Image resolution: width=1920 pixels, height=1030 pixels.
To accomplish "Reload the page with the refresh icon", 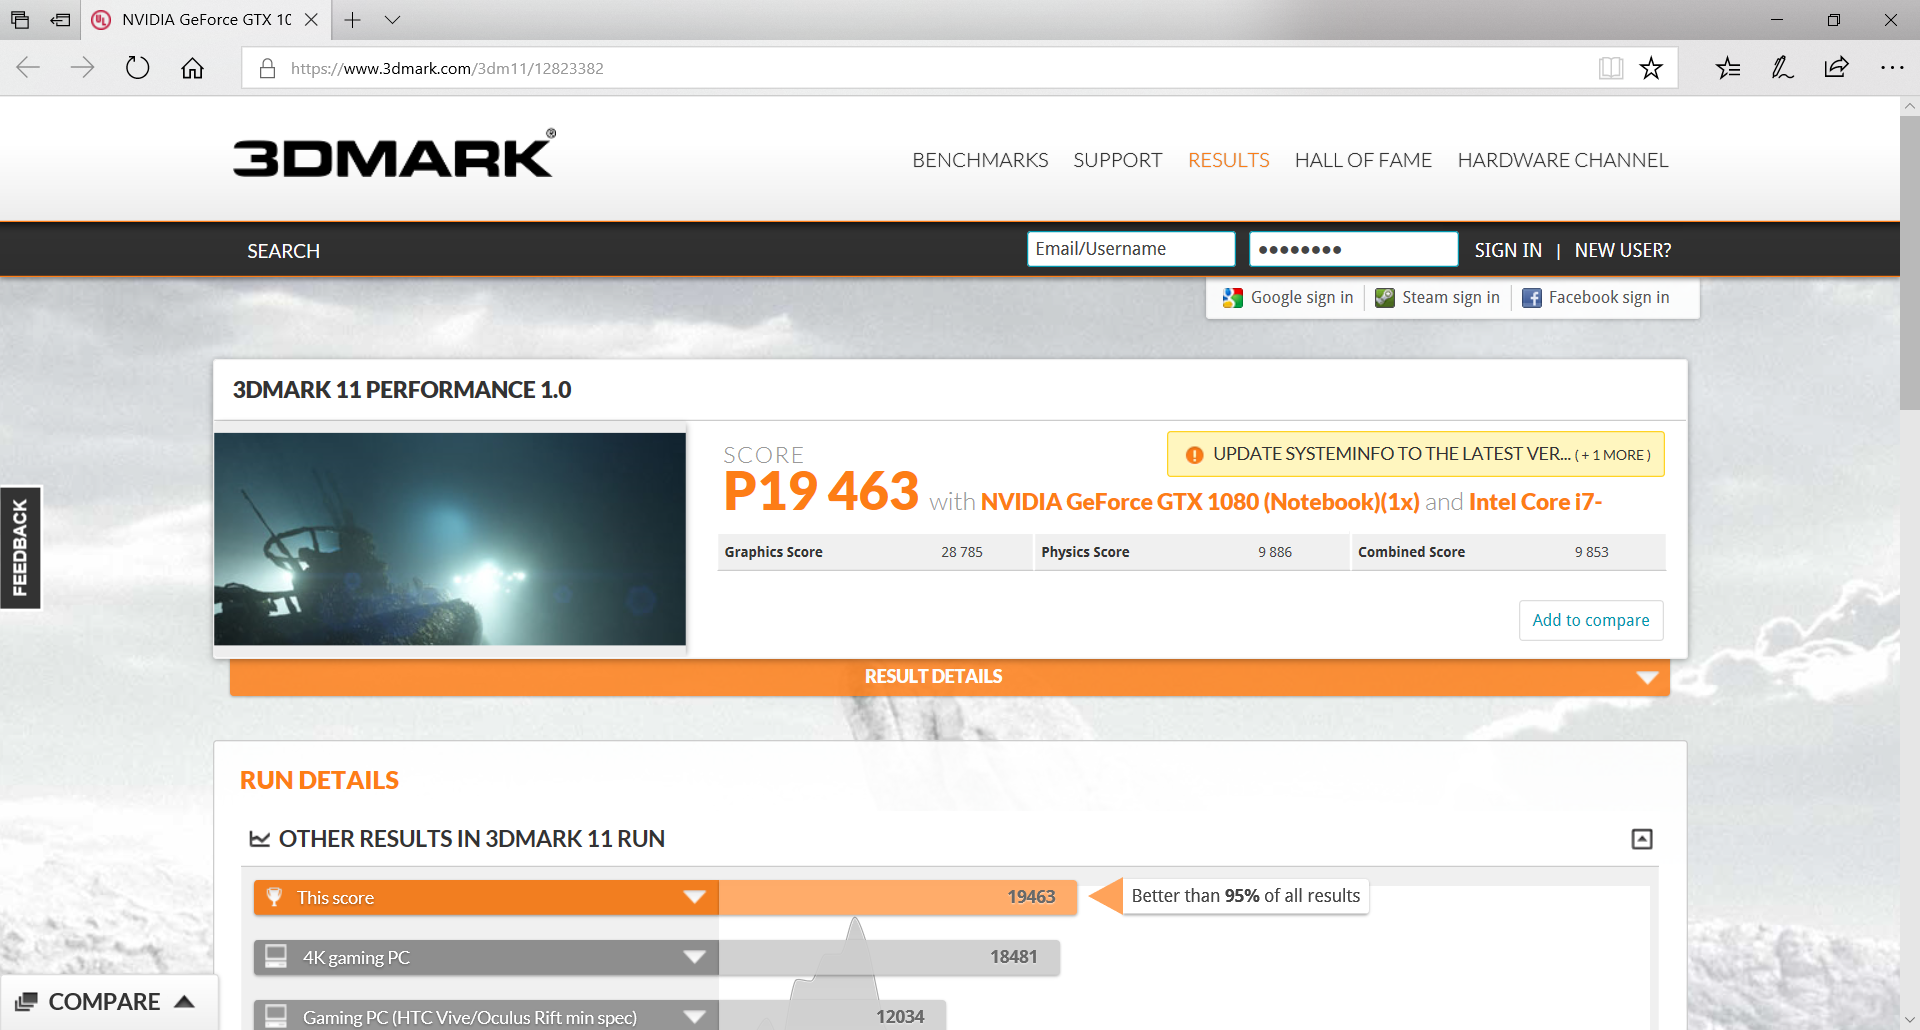I will pyautogui.click(x=137, y=68).
